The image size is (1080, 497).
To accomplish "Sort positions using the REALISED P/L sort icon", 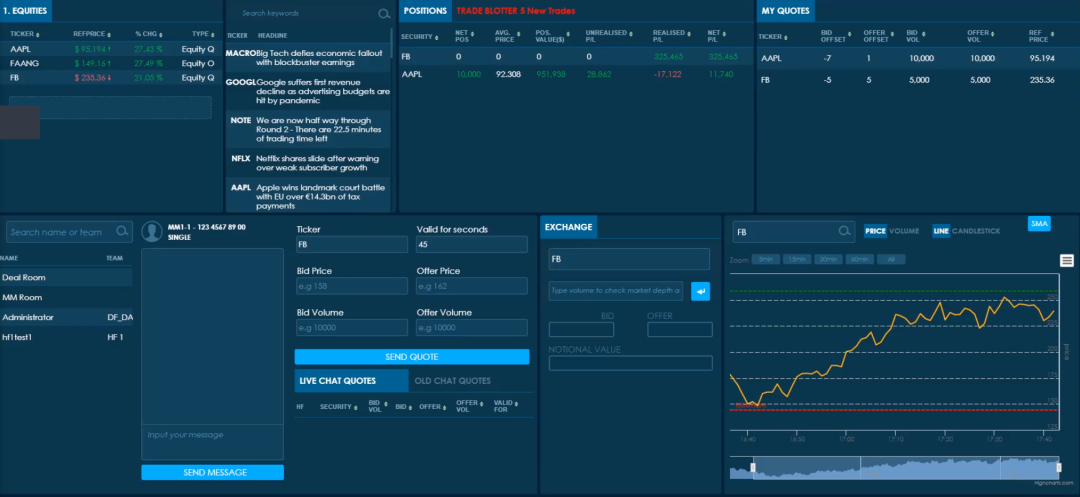I will pos(689,32).
